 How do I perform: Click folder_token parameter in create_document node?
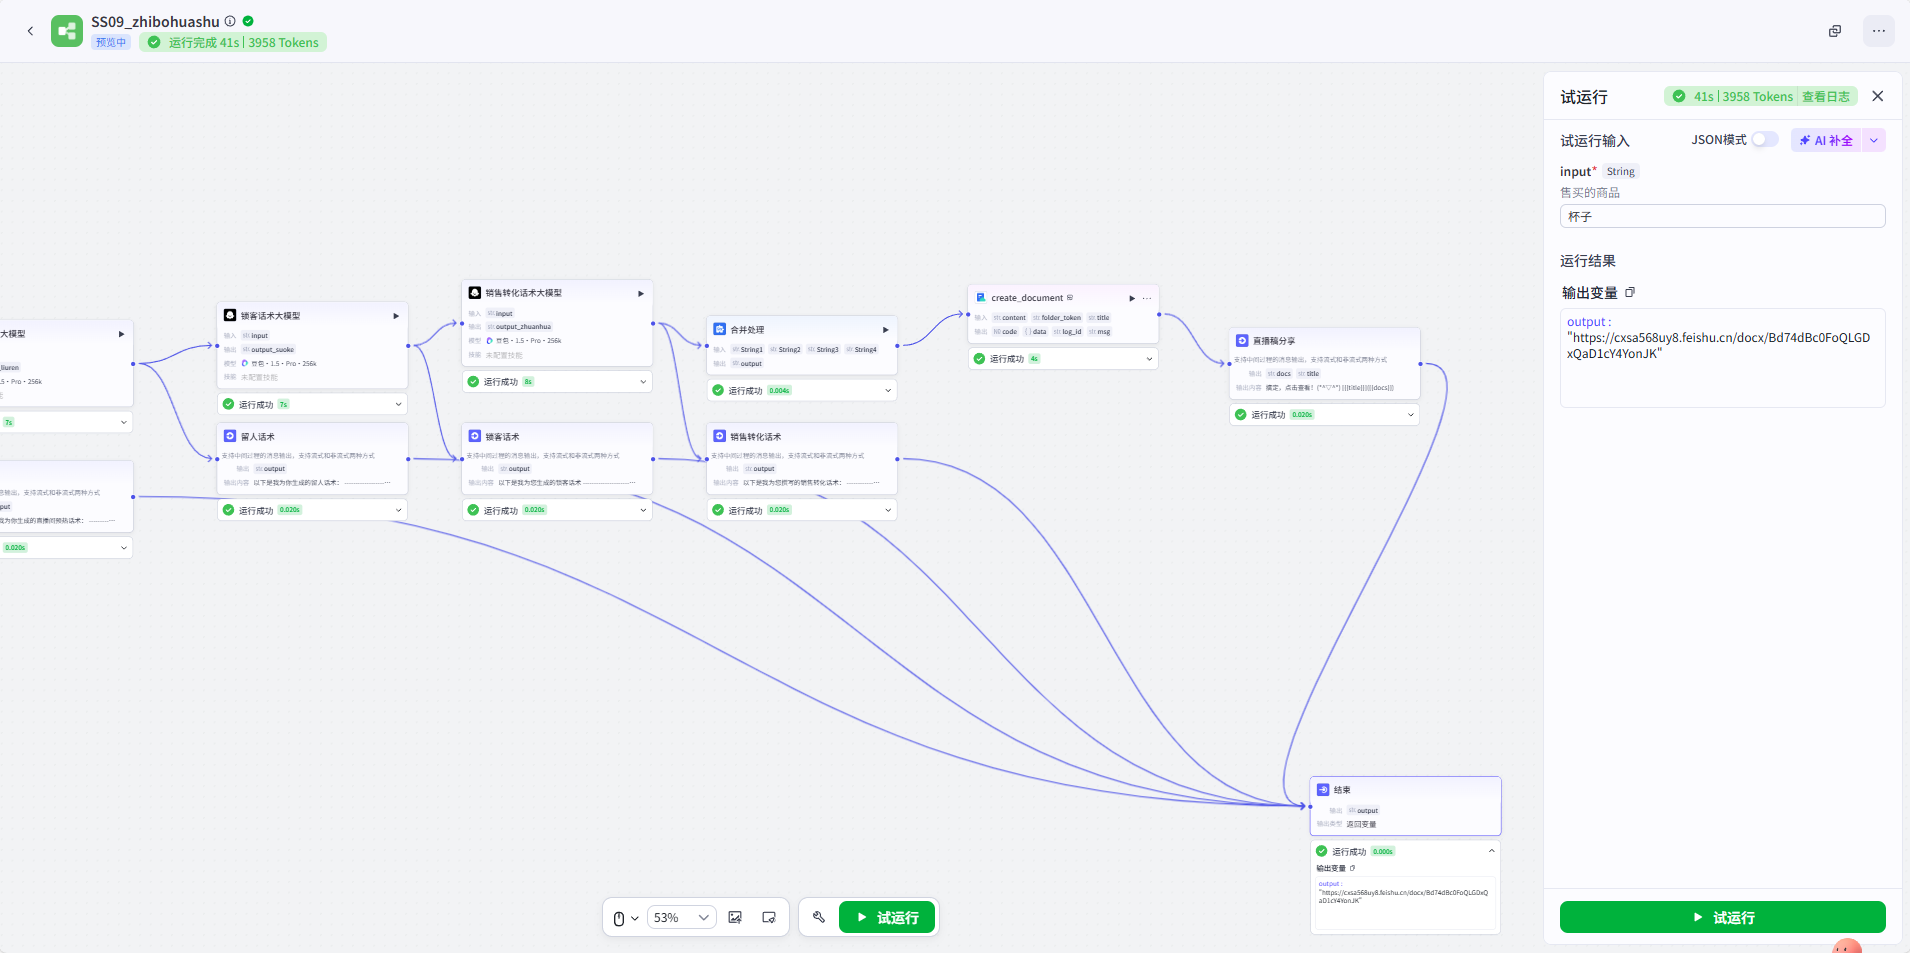[1058, 318]
